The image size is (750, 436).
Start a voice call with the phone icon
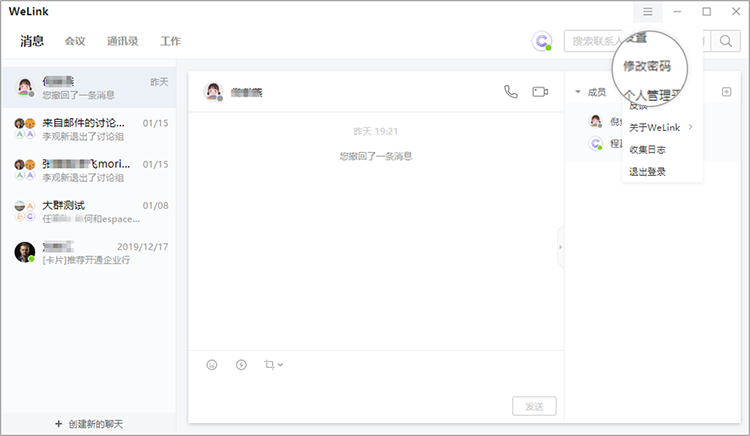point(511,91)
